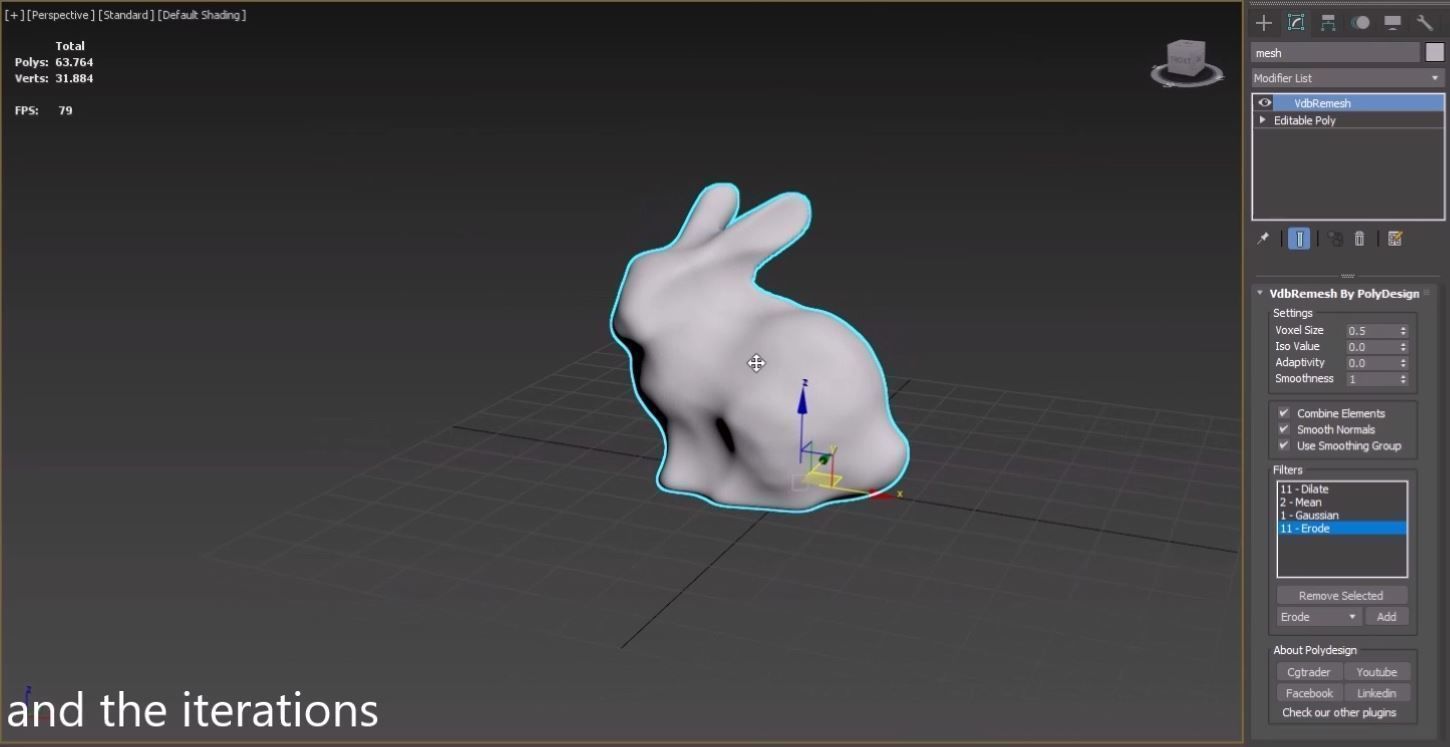
Task: Open the Create command panel tab
Action: (x=1264, y=23)
